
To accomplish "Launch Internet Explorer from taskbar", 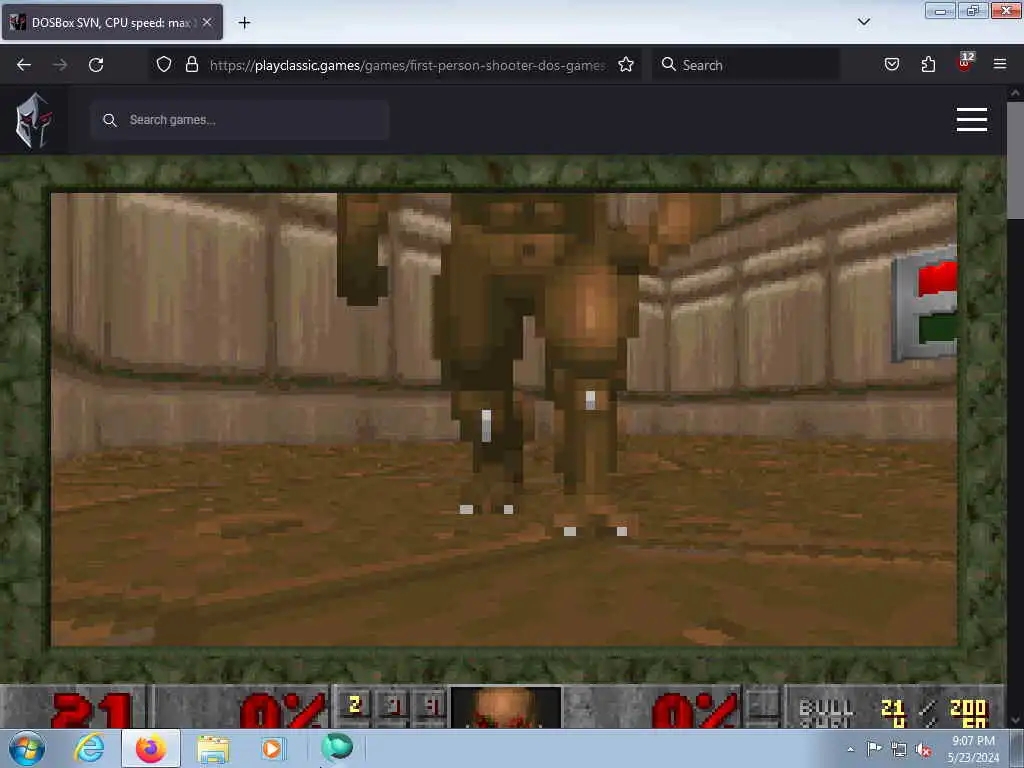I will 89,748.
